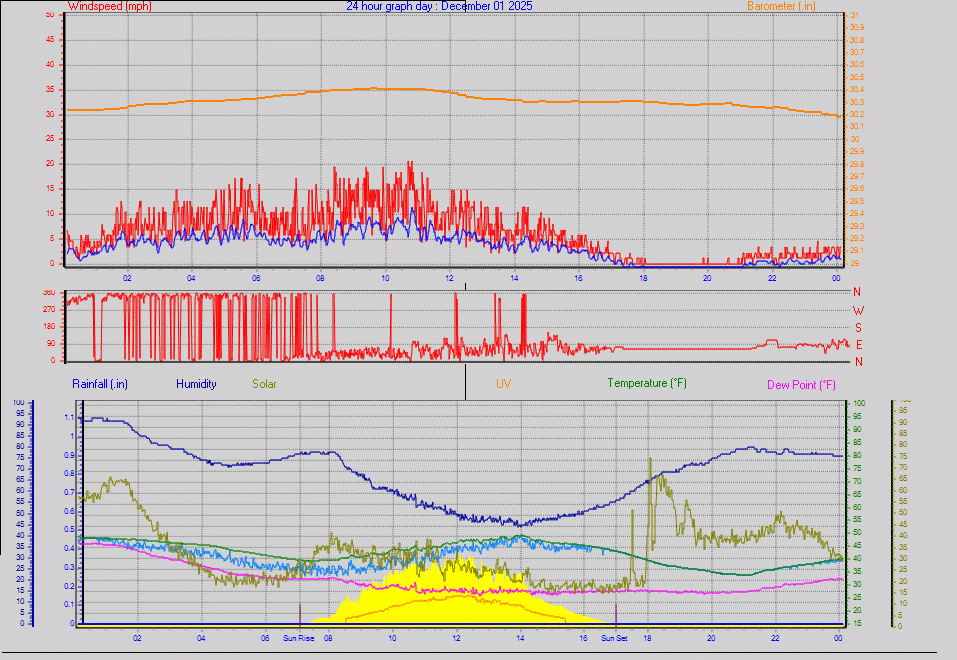Screen dimensions: 957x660
Task: Toggle the UV plot line
Action: (x=501, y=382)
